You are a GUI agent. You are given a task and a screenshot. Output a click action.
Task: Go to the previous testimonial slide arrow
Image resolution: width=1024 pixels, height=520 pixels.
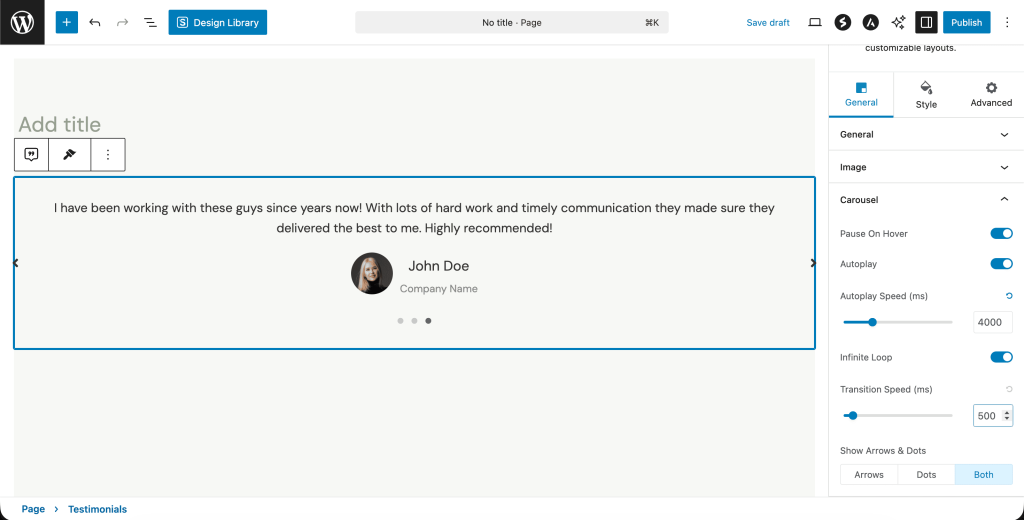click(16, 263)
